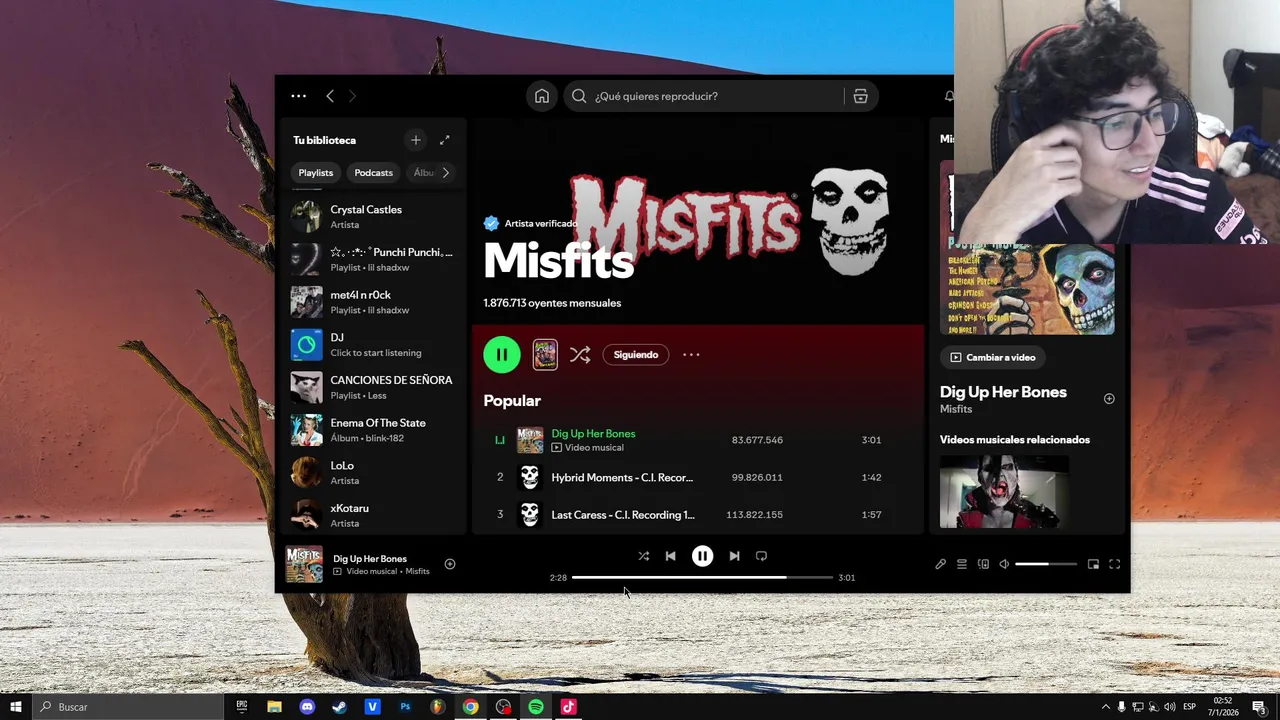1280x720 pixels.
Task: Adjust the Spotify volume slider
Action: click(1046, 564)
